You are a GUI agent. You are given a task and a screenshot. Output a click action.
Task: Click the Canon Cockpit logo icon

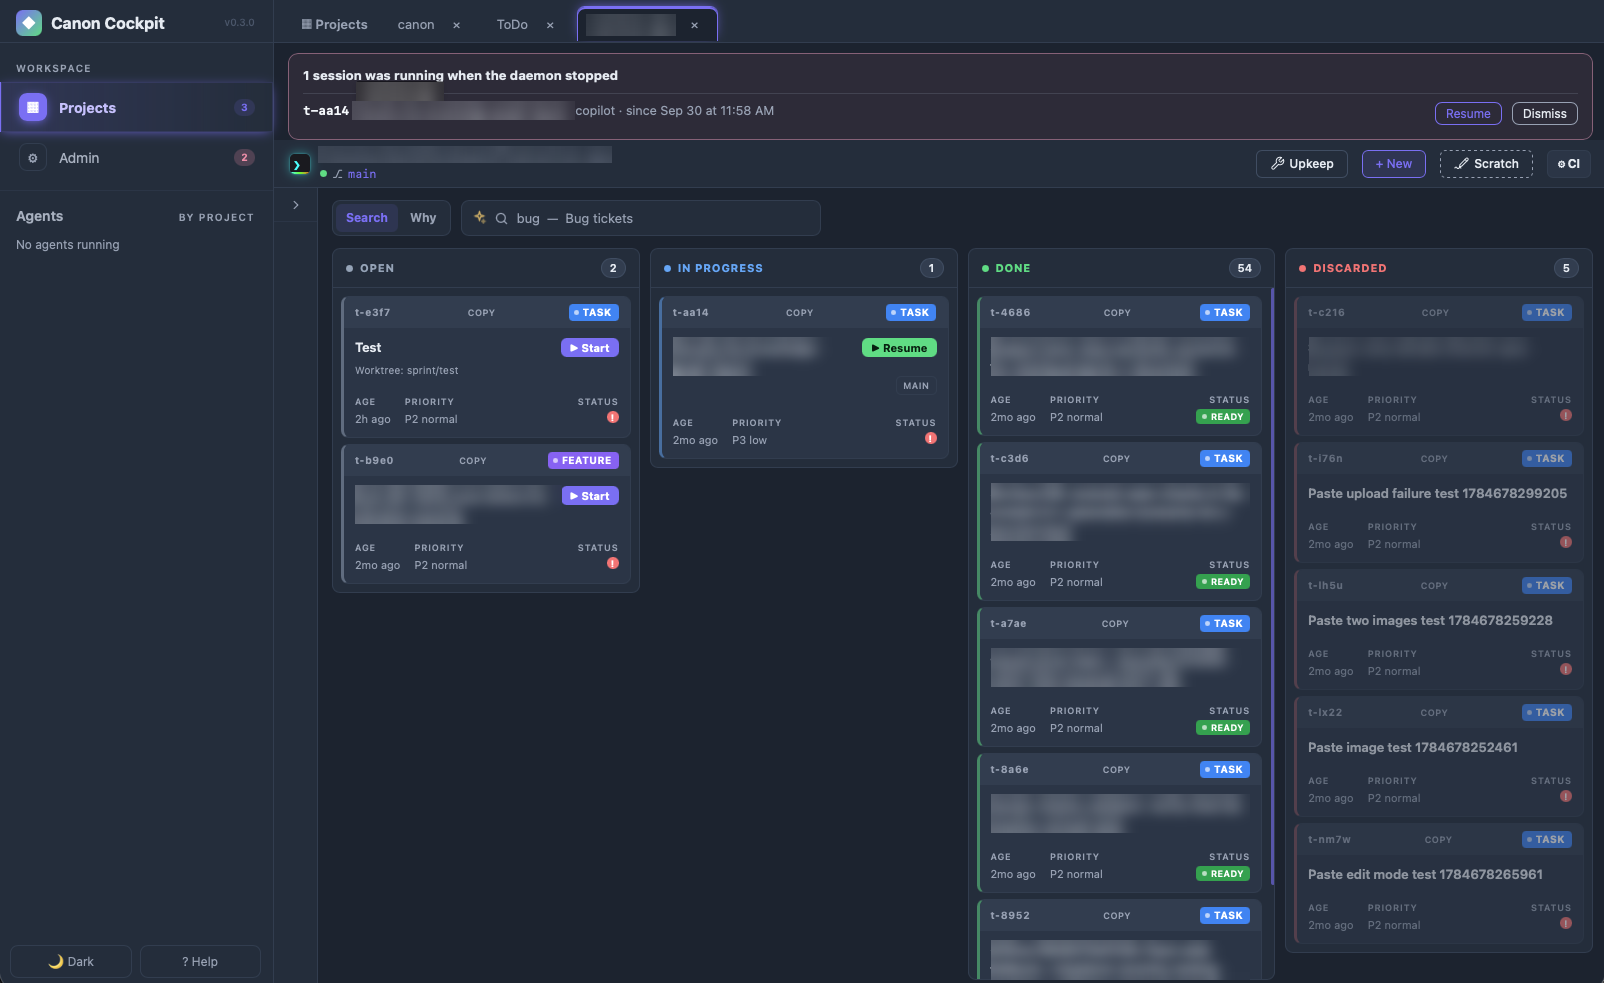pos(29,23)
